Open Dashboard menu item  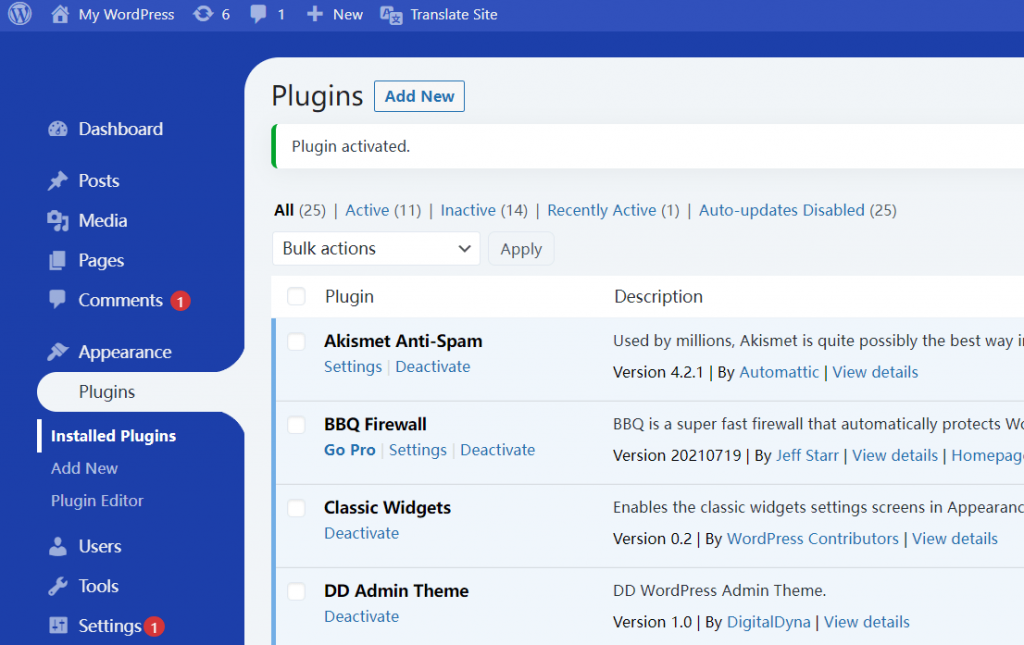(x=121, y=129)
